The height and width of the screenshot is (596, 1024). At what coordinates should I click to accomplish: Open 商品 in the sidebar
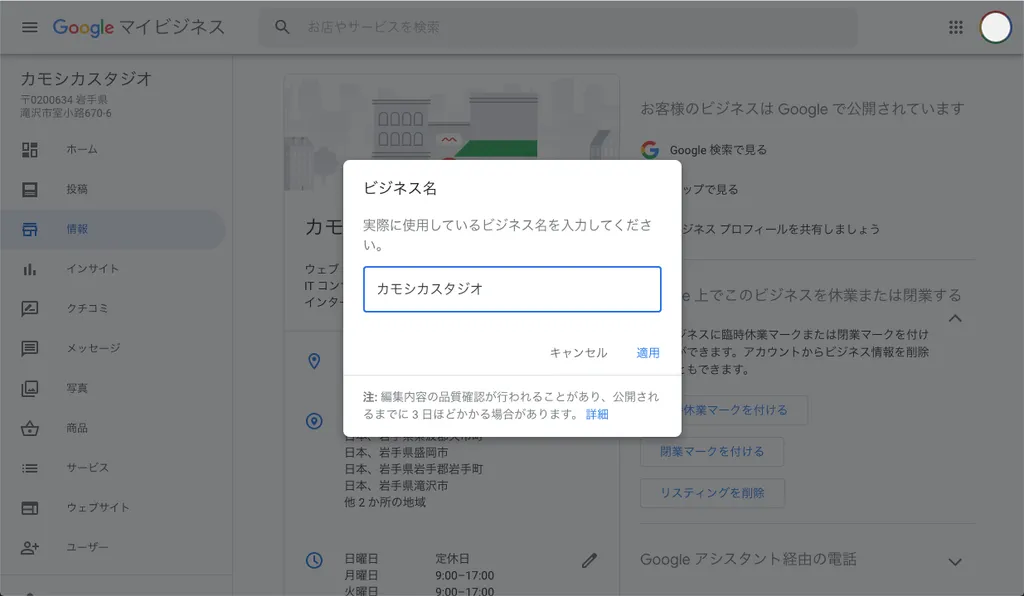[112, 428]
